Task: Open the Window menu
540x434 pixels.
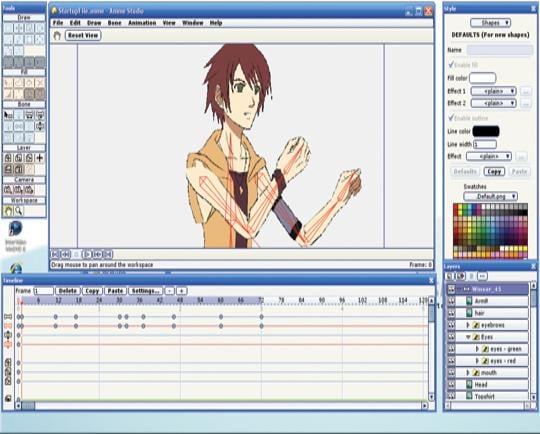Action: pos(193,23)
